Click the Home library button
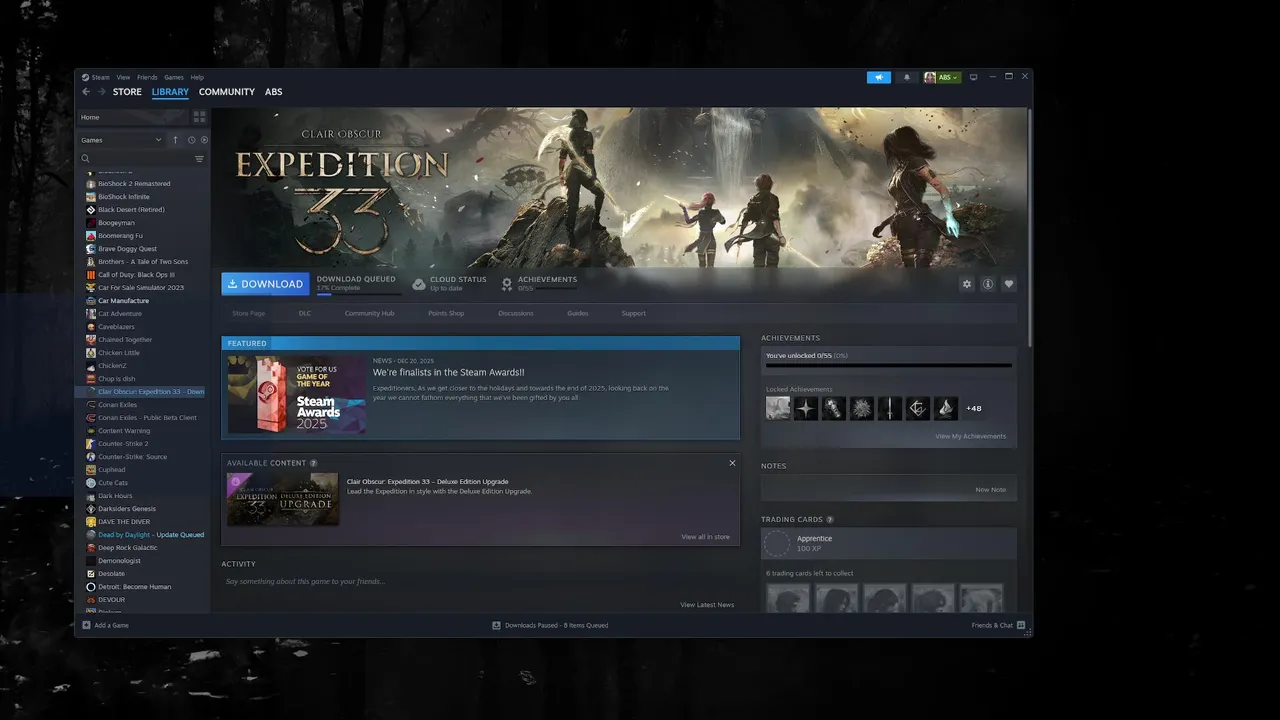 pyautogui.click(x=133, y=117)
